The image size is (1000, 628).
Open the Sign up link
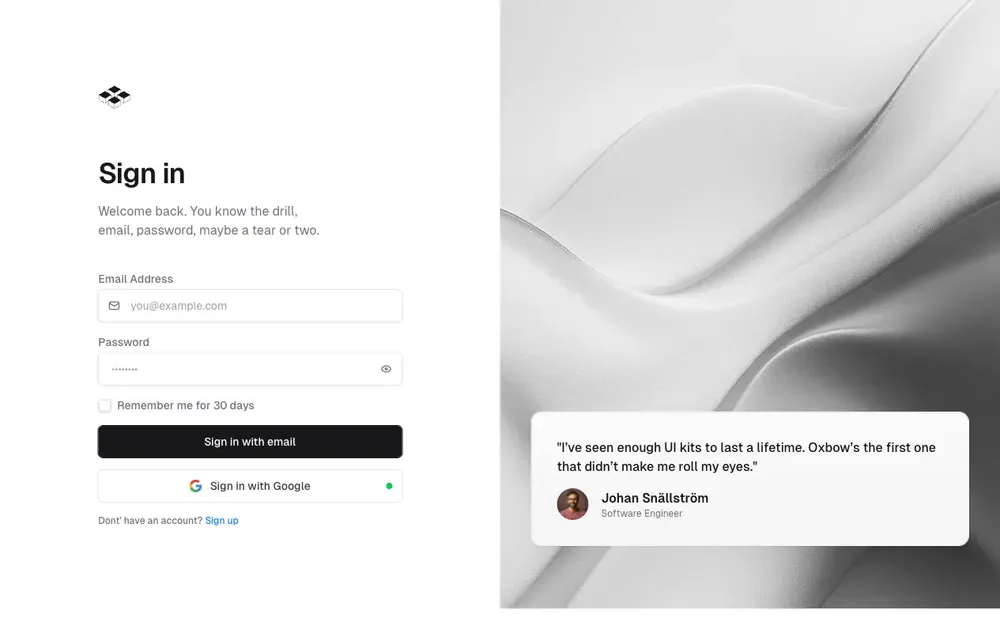[x=222, y=521]
